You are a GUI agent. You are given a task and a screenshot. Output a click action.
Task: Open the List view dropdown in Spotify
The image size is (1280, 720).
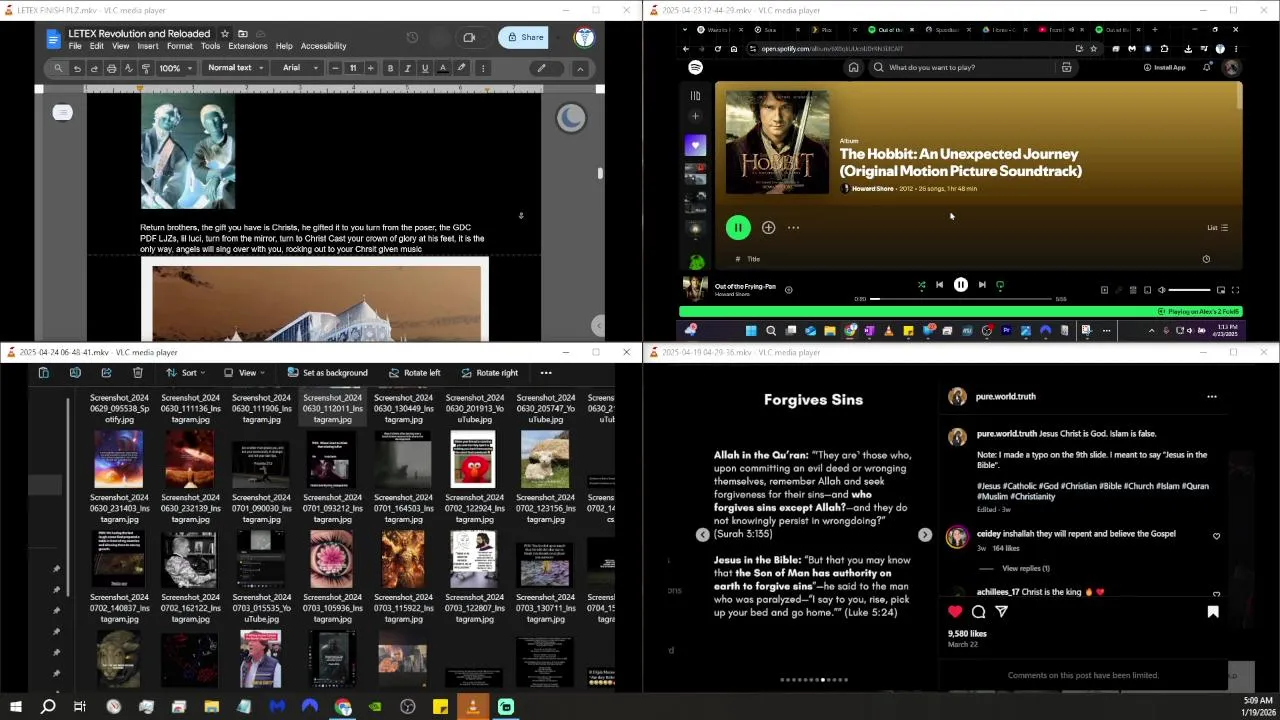(1217, 227)
